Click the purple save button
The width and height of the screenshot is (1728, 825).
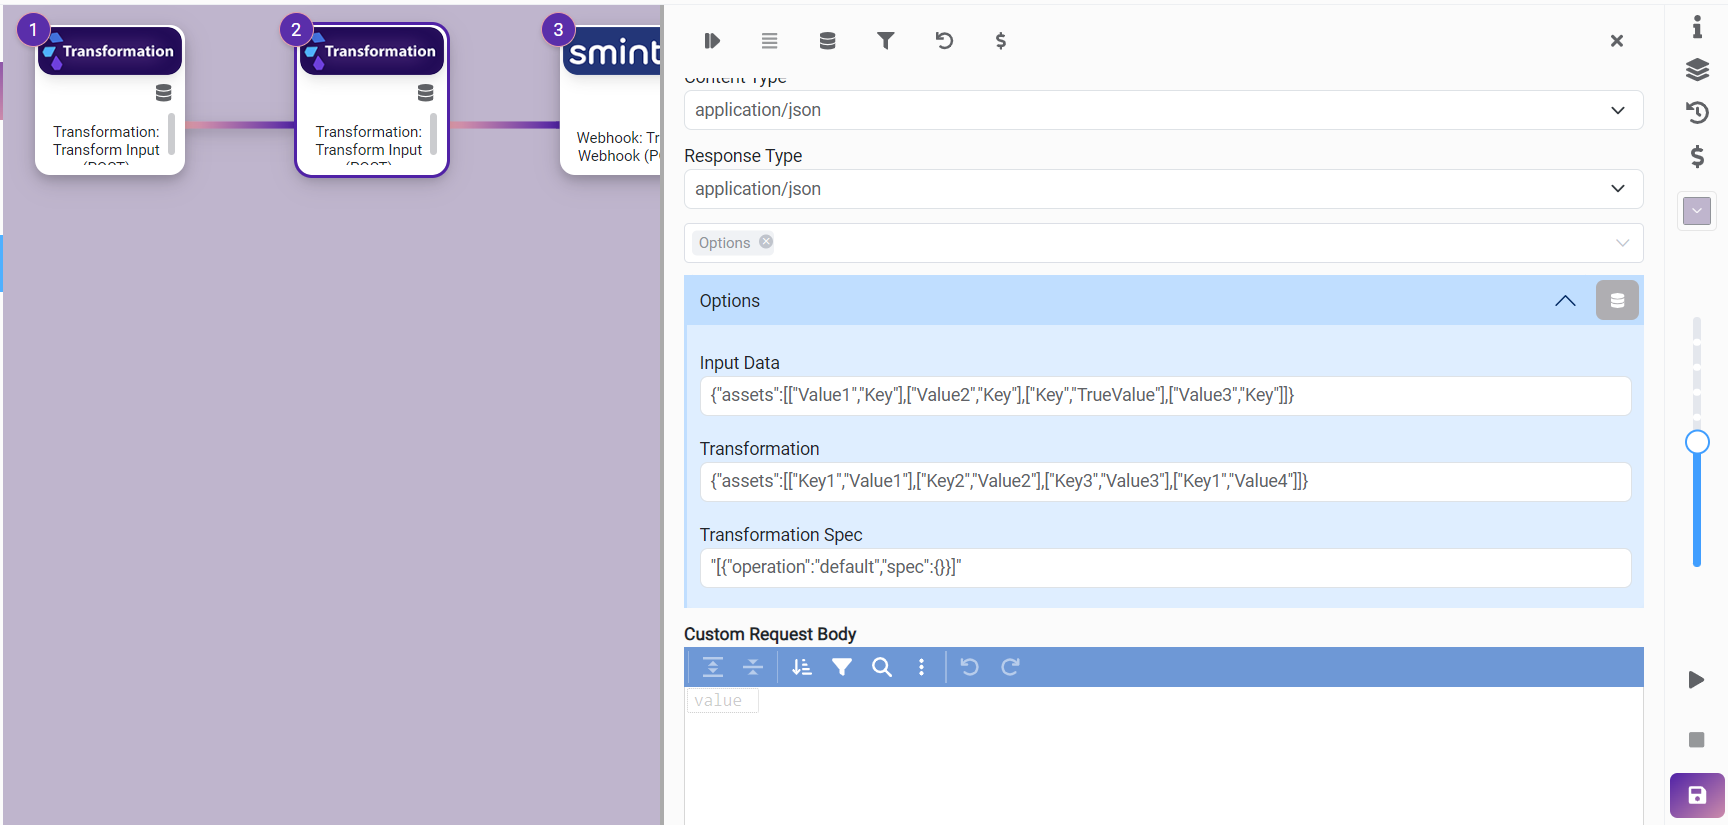(1697, 795)
